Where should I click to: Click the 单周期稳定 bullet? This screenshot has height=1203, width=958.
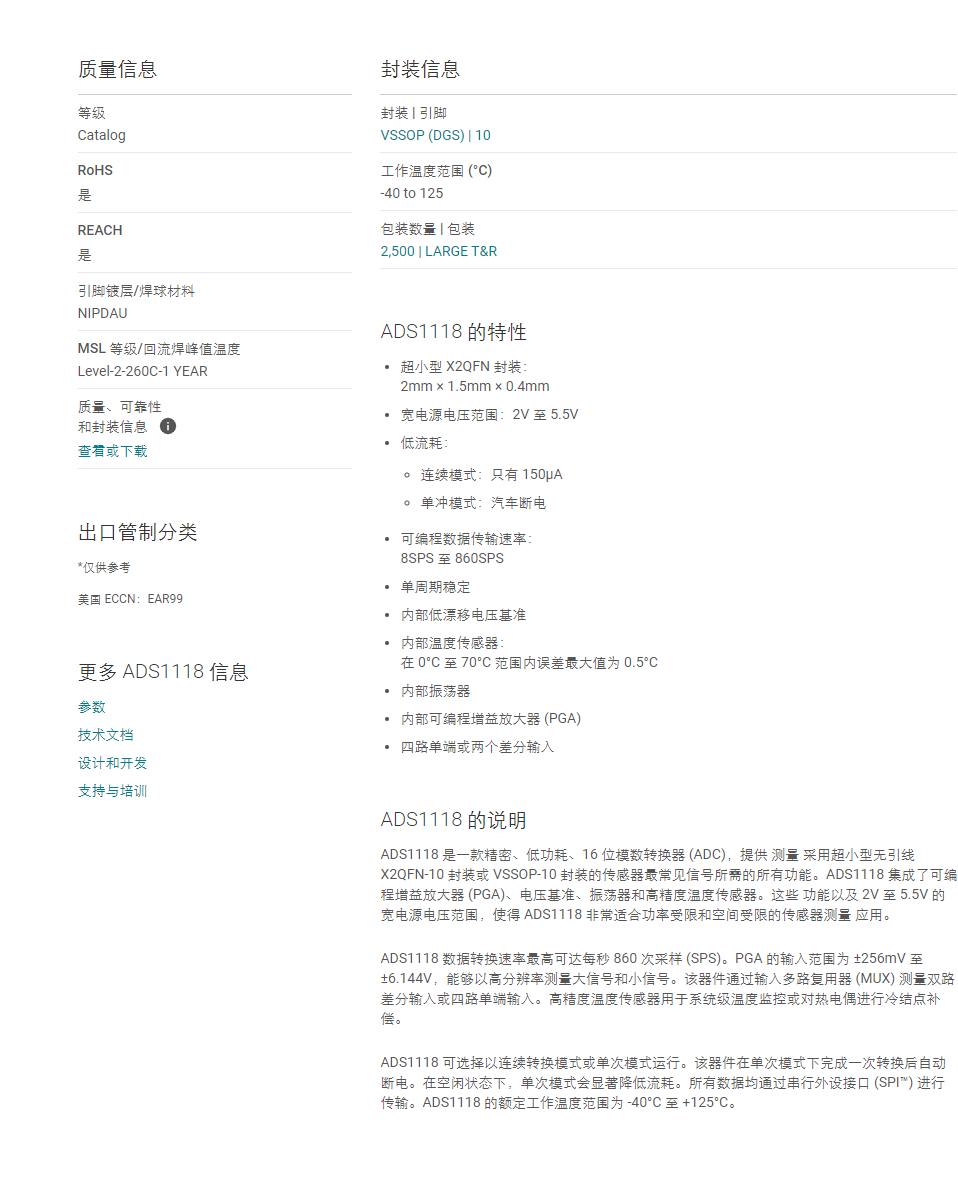click(x=435, y=587)
